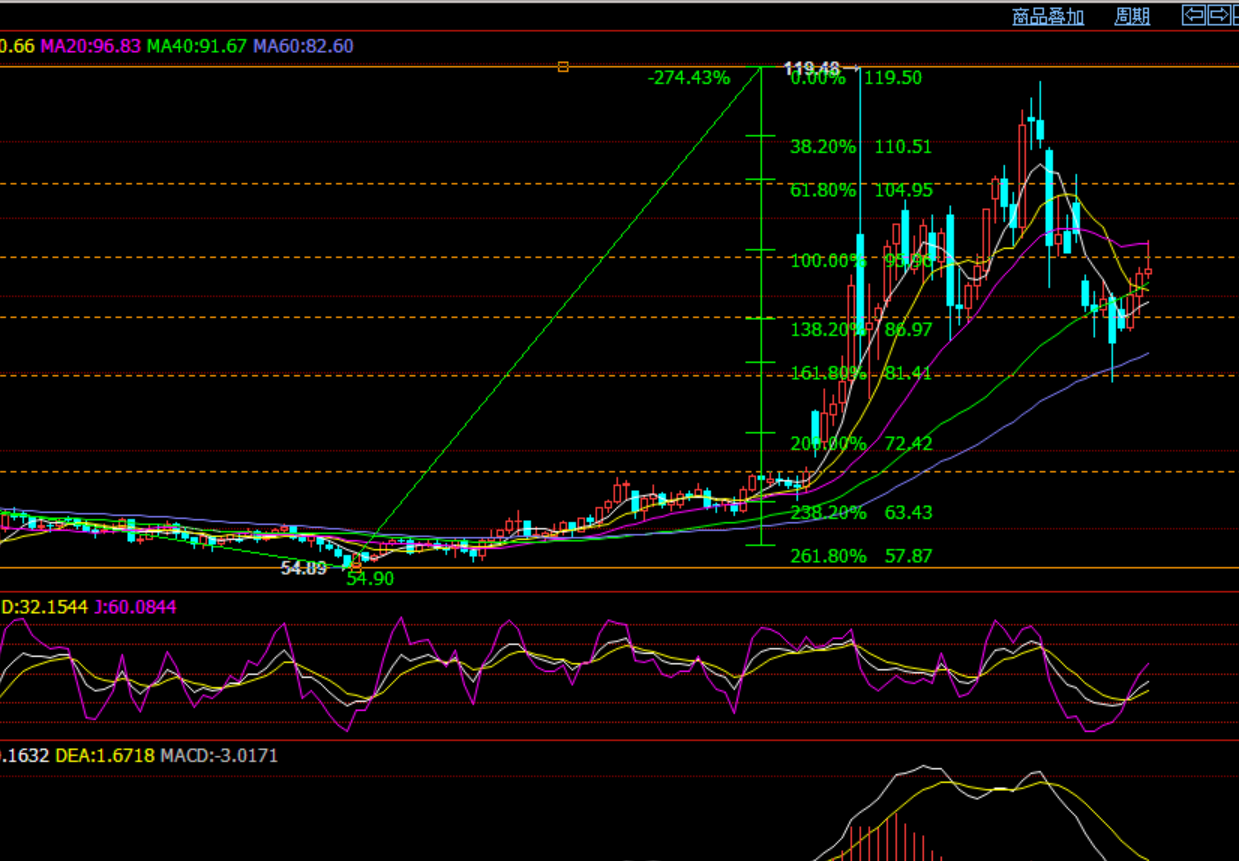Image resolution: width=1239 pixels, height=861 pixels.
Task: Click the MA20:96.83 indicator label
Action: (x=90, y=46)
